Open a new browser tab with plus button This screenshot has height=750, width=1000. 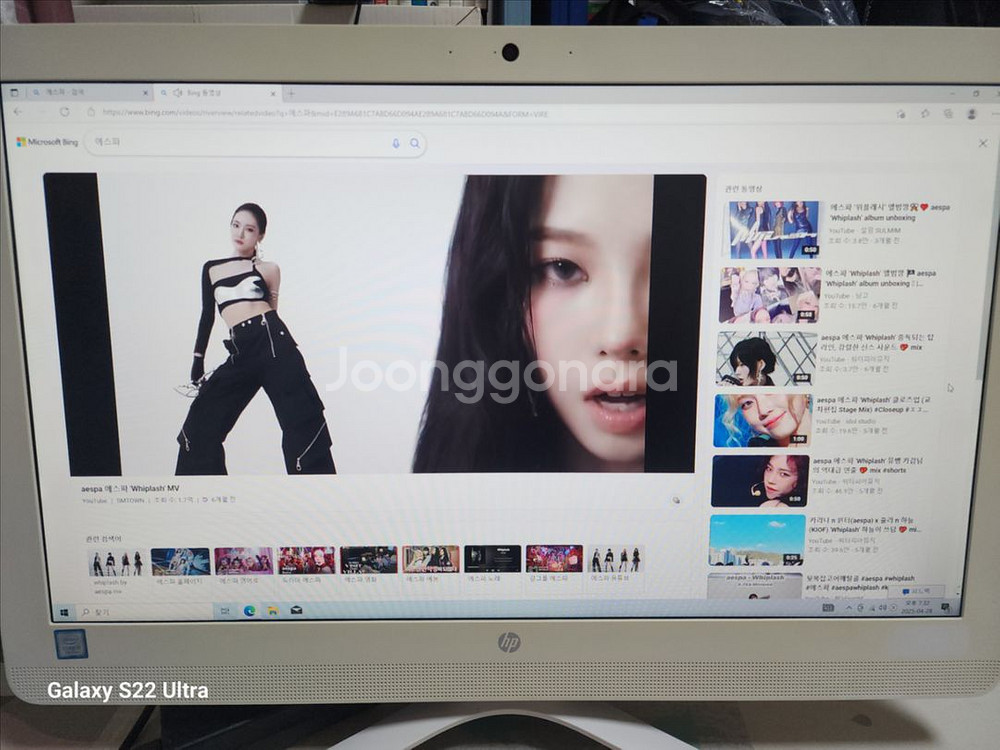tap(291, 94)
